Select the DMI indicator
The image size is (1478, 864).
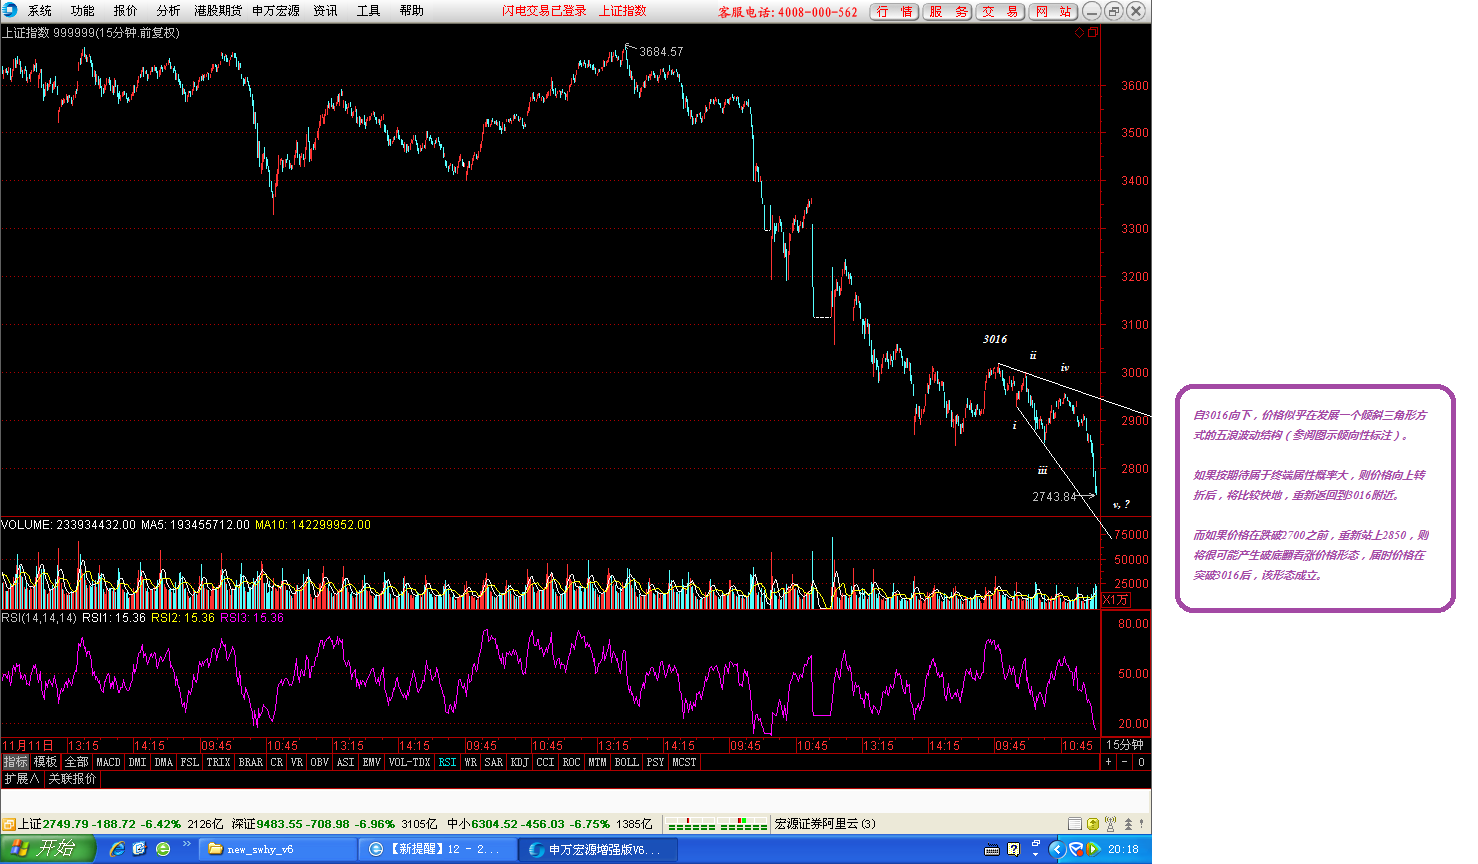(x=137, y=762)
